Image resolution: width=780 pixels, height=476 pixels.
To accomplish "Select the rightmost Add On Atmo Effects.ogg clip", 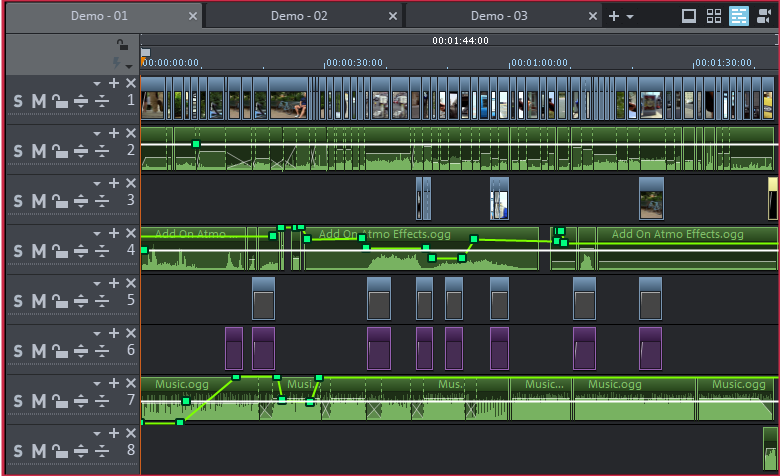I will click(x=686, y=249).
